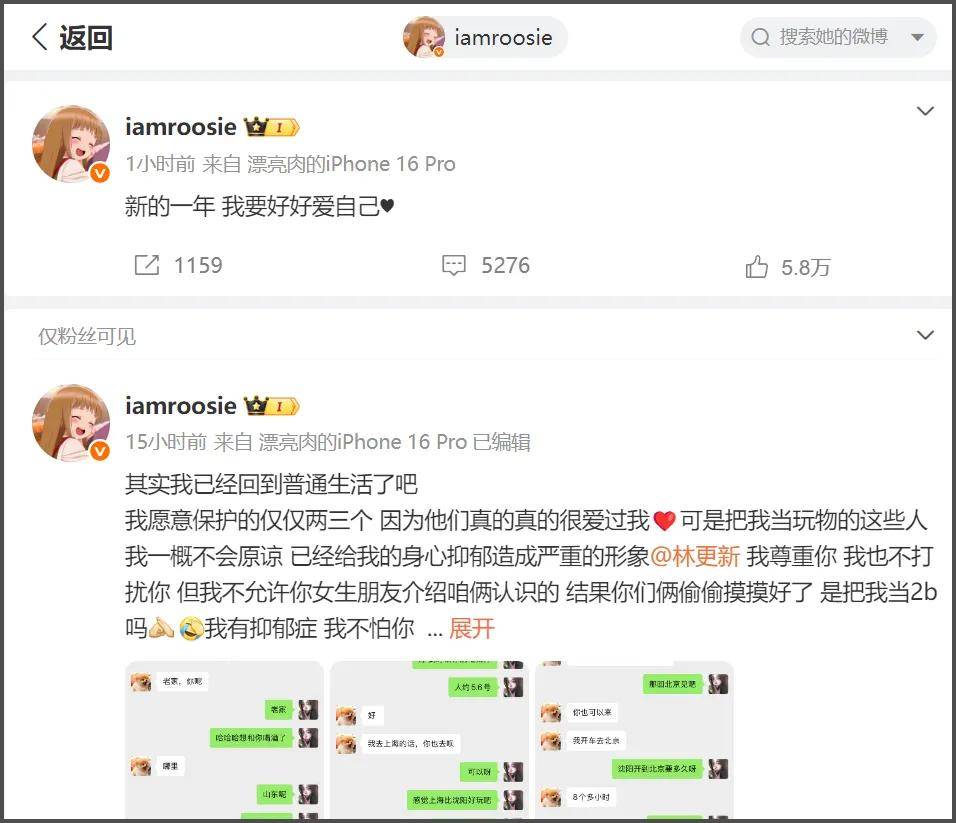The width and height of the screenshot is (956, 823).
Task: Expand options chevron beside 仅粉丝可见
Action: pos(925,335)
